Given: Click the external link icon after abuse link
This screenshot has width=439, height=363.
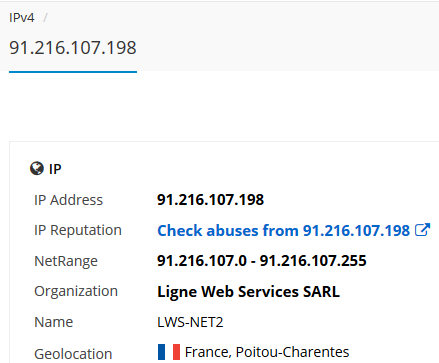Looking at the screenshot, I should [x=422, y=230].
